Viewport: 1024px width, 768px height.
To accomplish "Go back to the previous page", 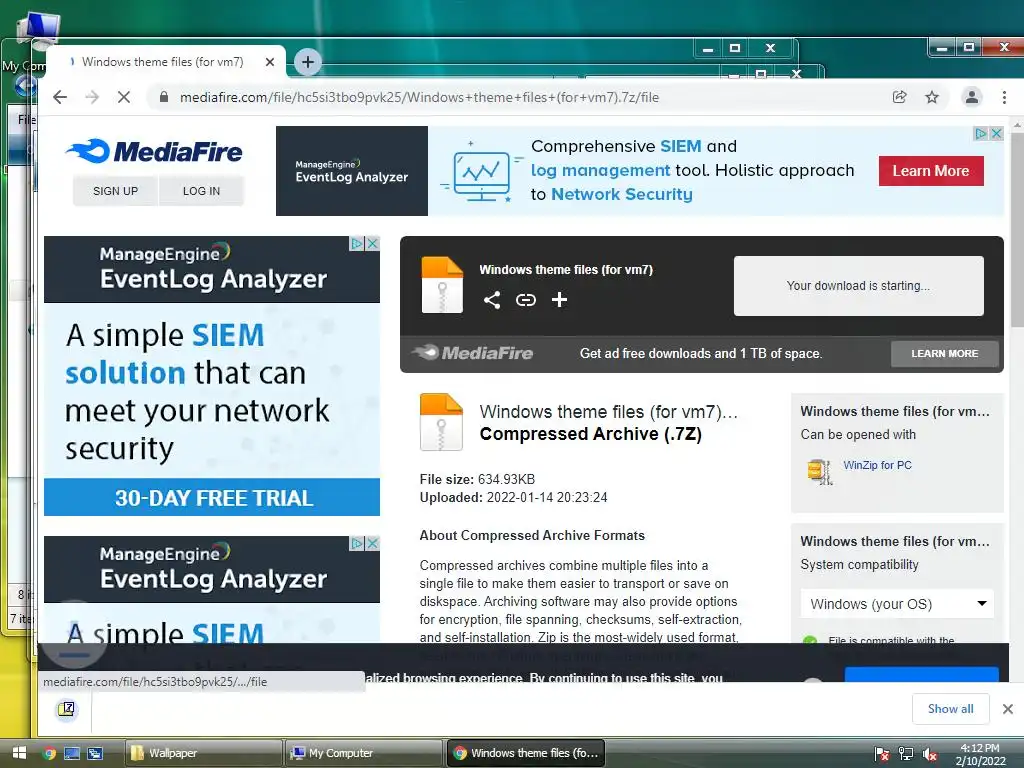I will [60, 97].
